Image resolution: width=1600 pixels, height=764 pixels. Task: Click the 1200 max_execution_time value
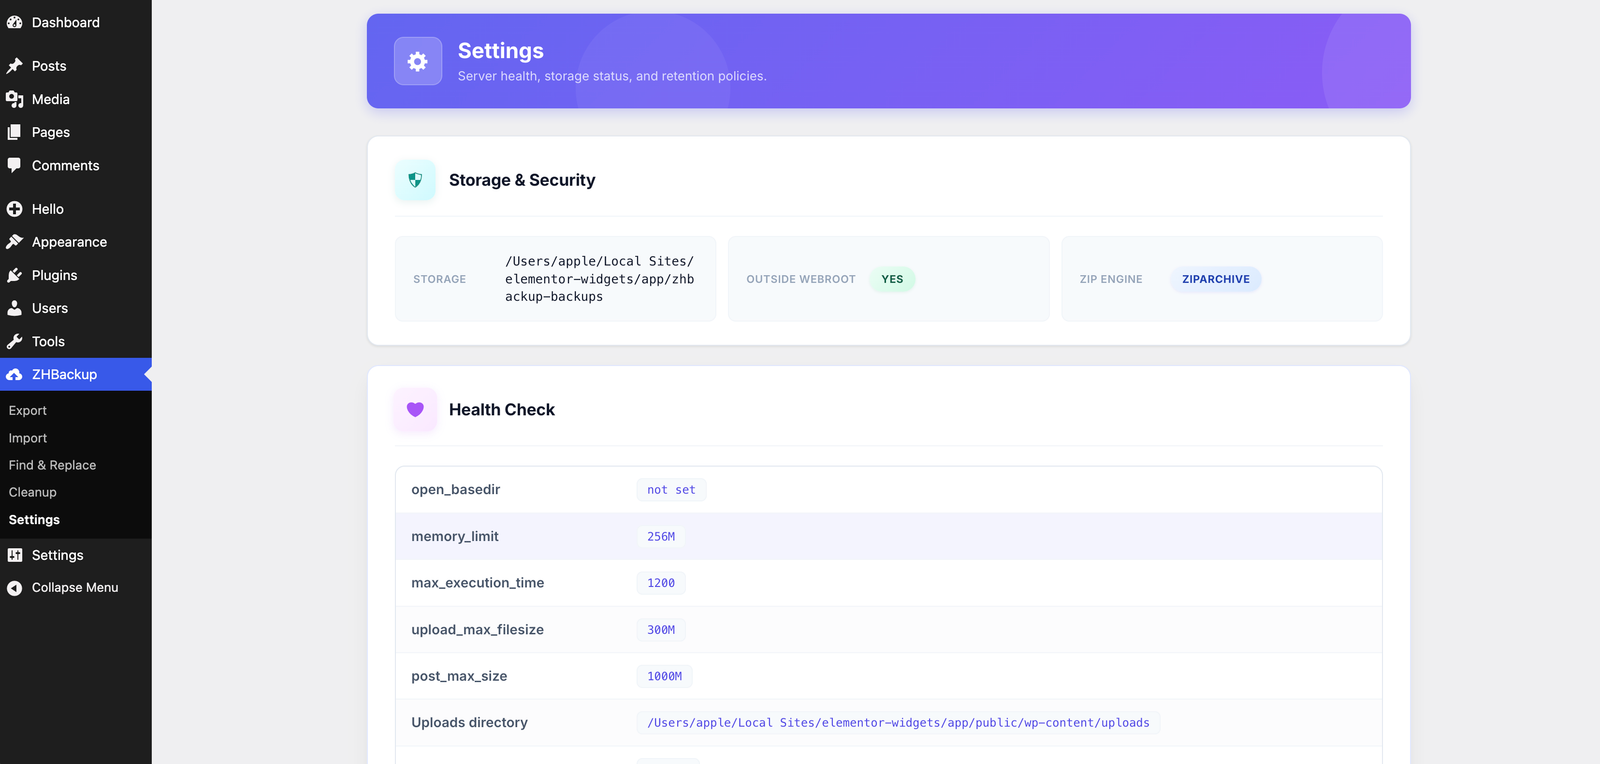[x=661, y=583]
